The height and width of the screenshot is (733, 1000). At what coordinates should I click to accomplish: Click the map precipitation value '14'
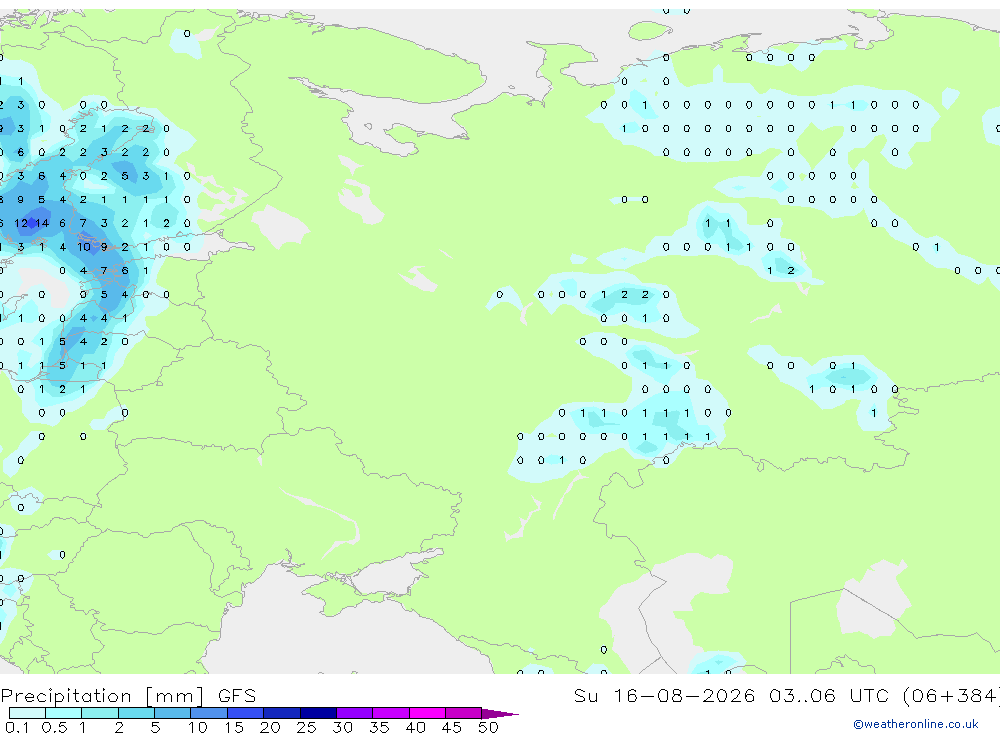pos(42,223)
